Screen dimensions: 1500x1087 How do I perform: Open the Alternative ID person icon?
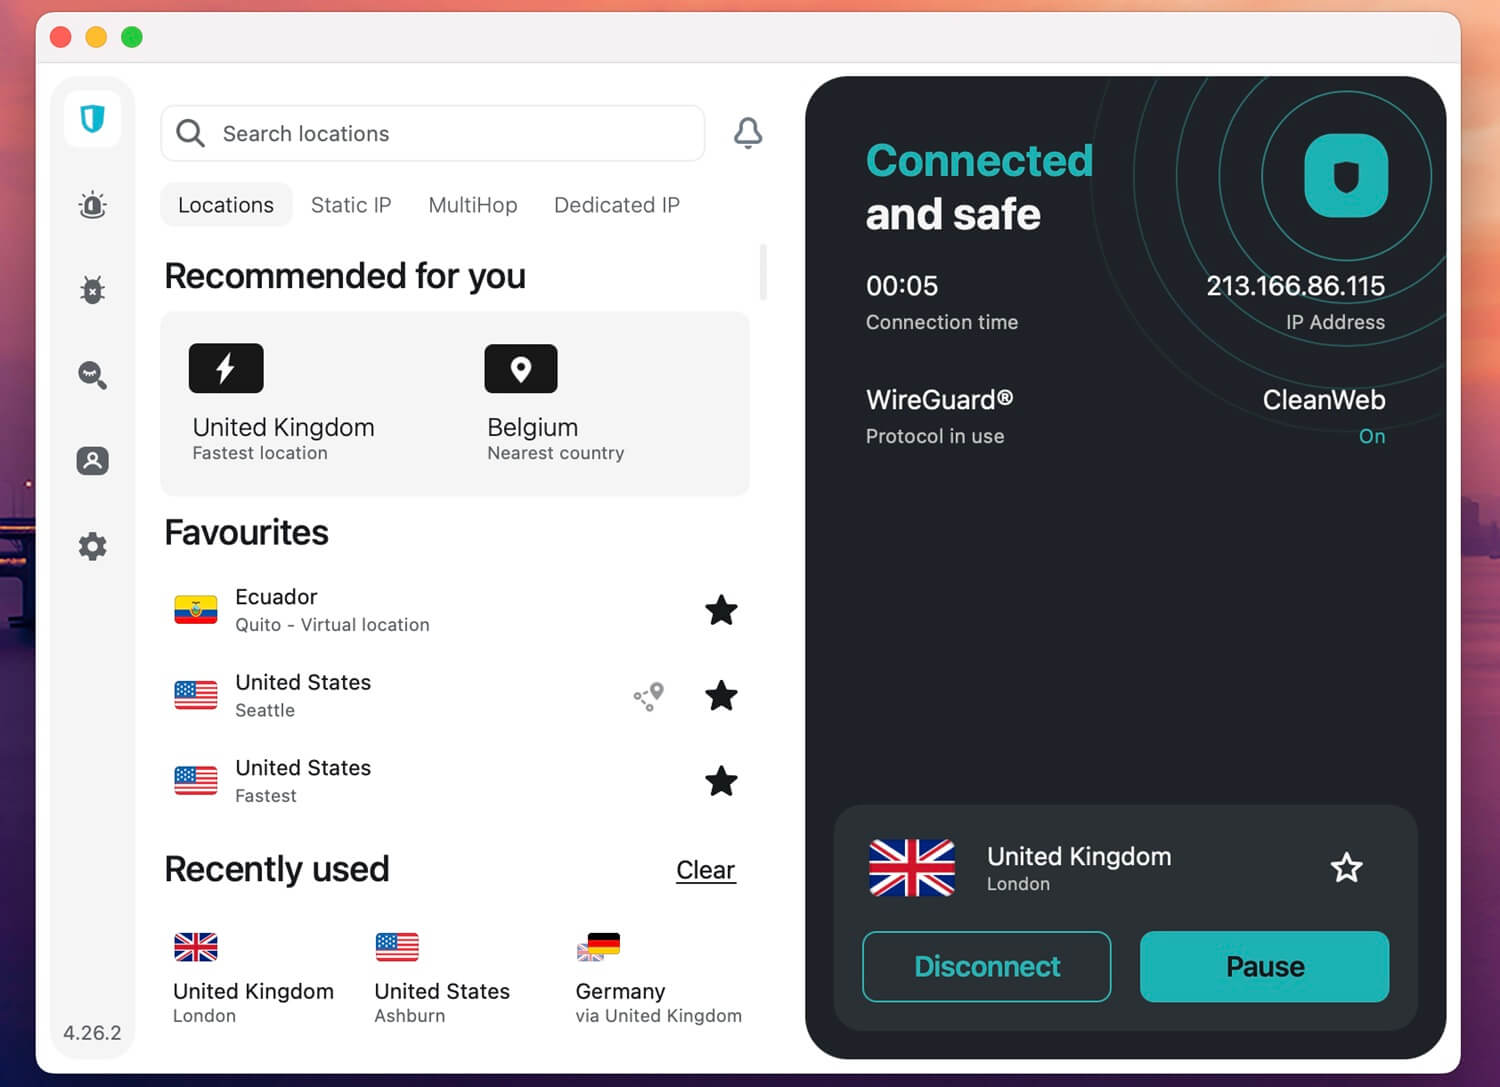point(92,461)
